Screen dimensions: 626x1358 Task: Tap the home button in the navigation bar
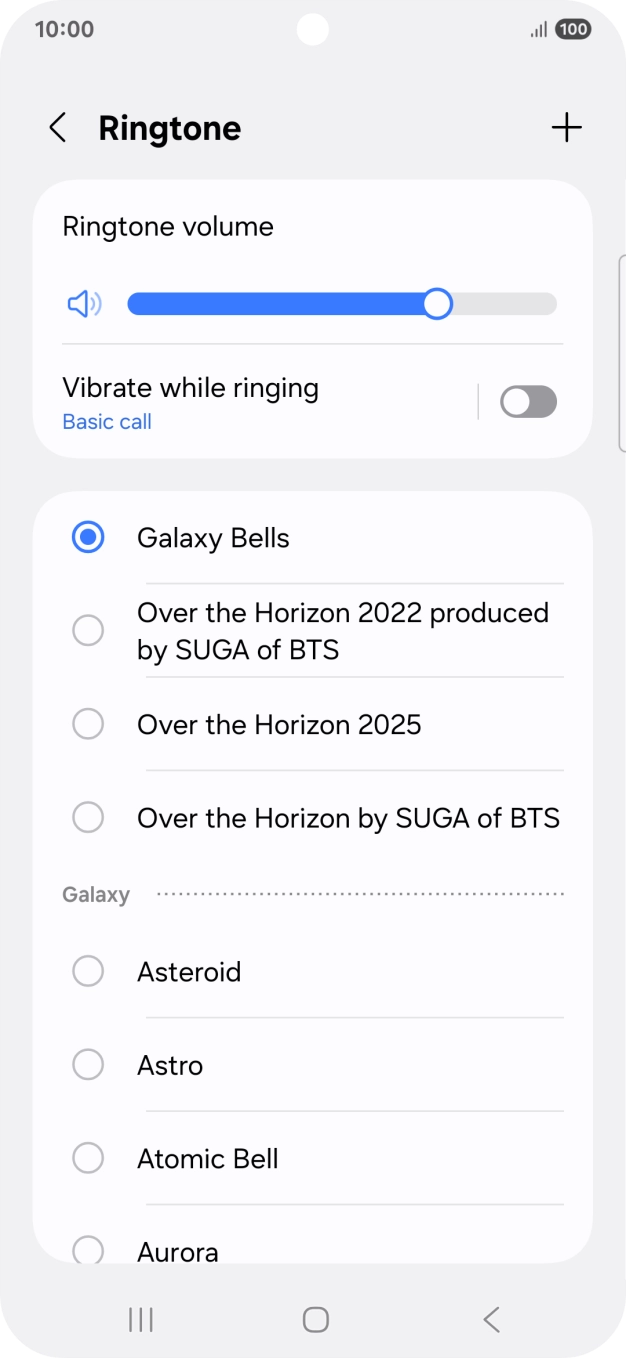pyautogui.click(x=314, y=1319)
